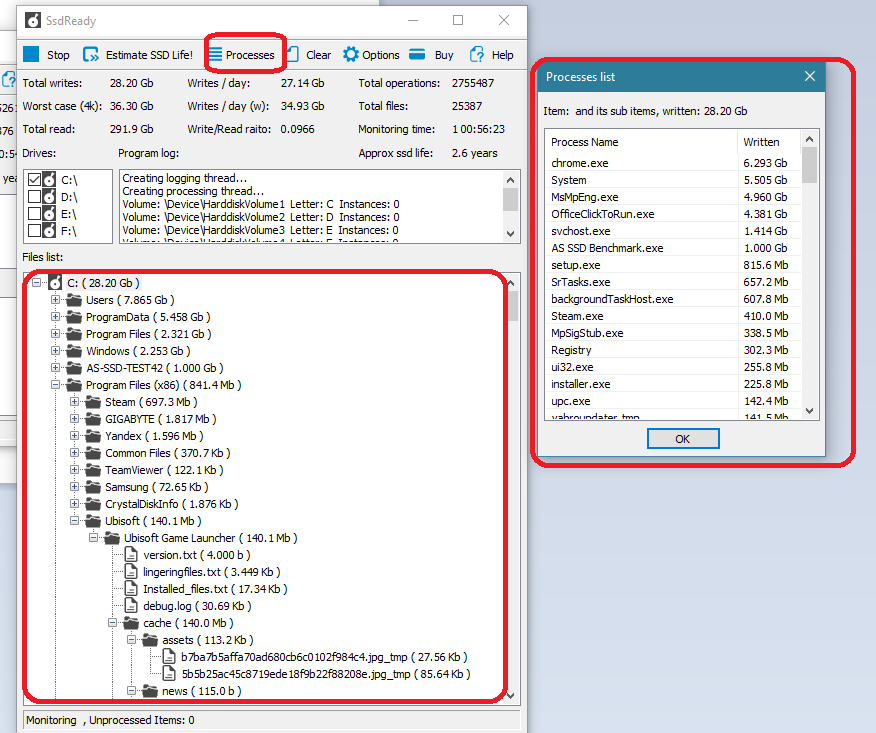Viewport: 876px width, 733px height.
Task: Click the Steam folder icon
Action: pyautogui.click(x=93, y=402)
